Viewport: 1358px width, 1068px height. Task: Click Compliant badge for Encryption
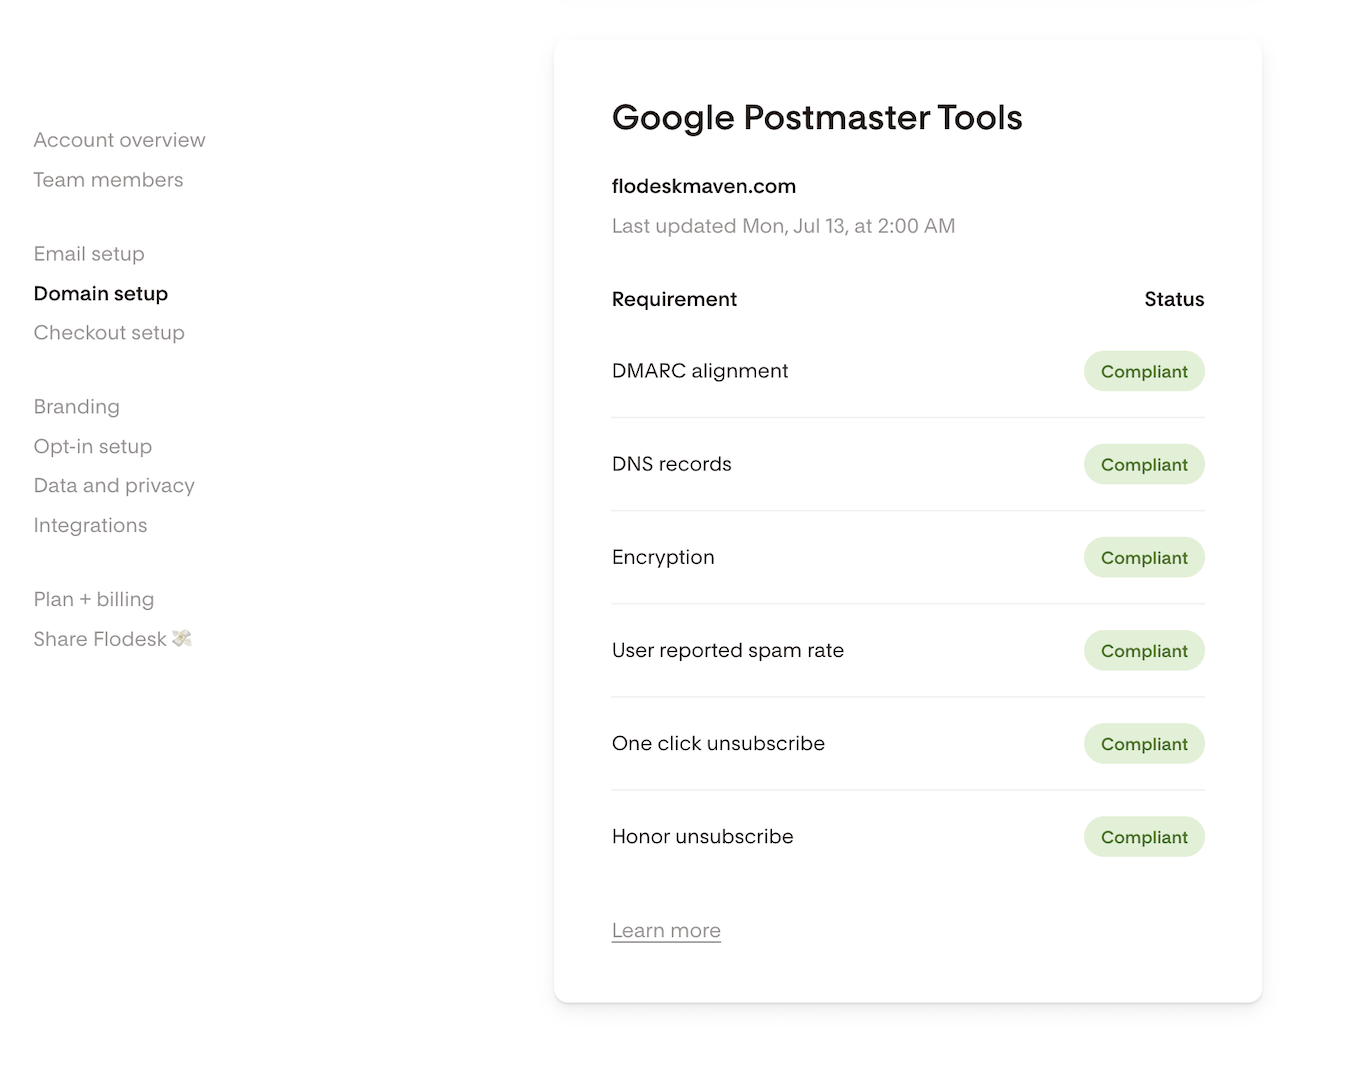tap(1144, 557)
